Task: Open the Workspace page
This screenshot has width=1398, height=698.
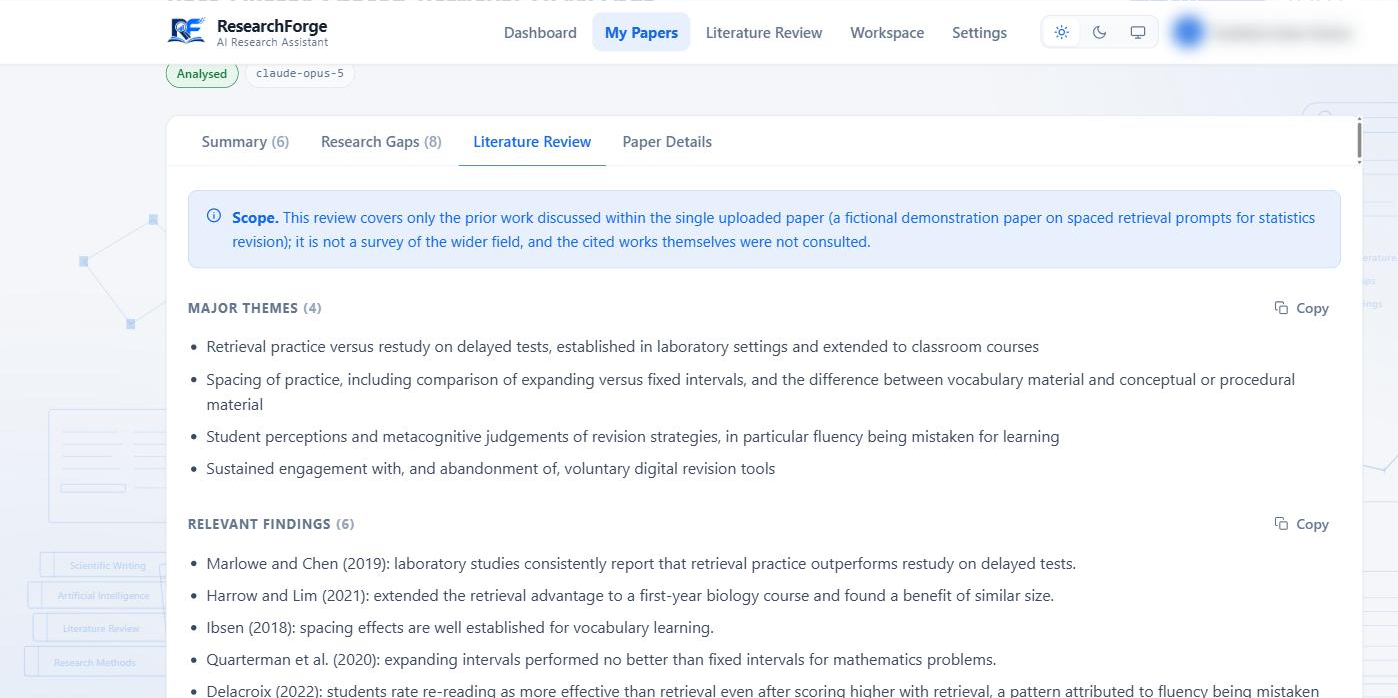Action: 887,32
